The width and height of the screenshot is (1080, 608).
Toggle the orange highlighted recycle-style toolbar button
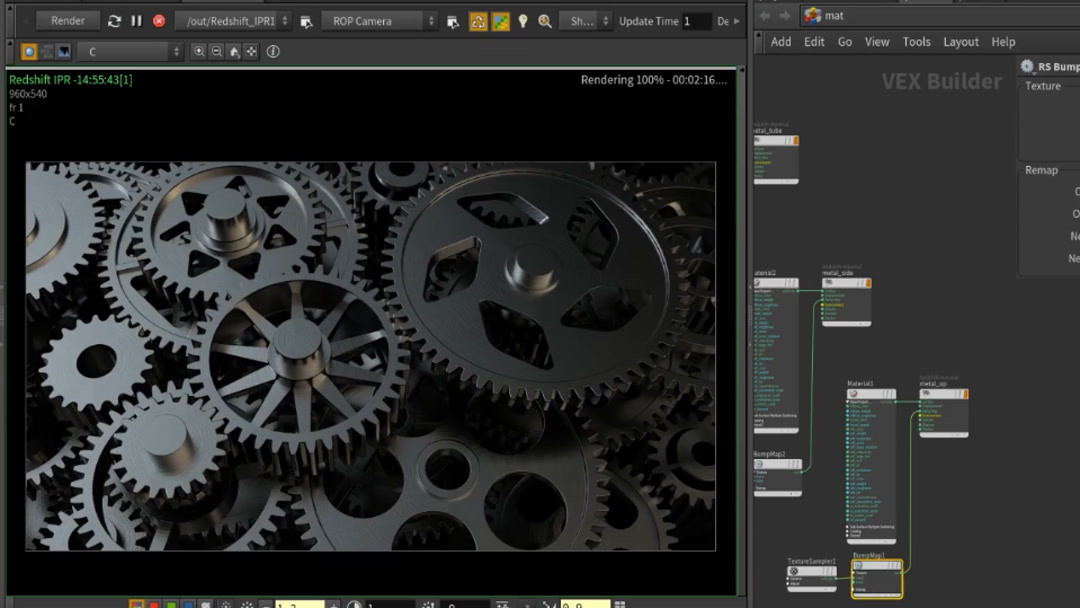pos(478,21)
